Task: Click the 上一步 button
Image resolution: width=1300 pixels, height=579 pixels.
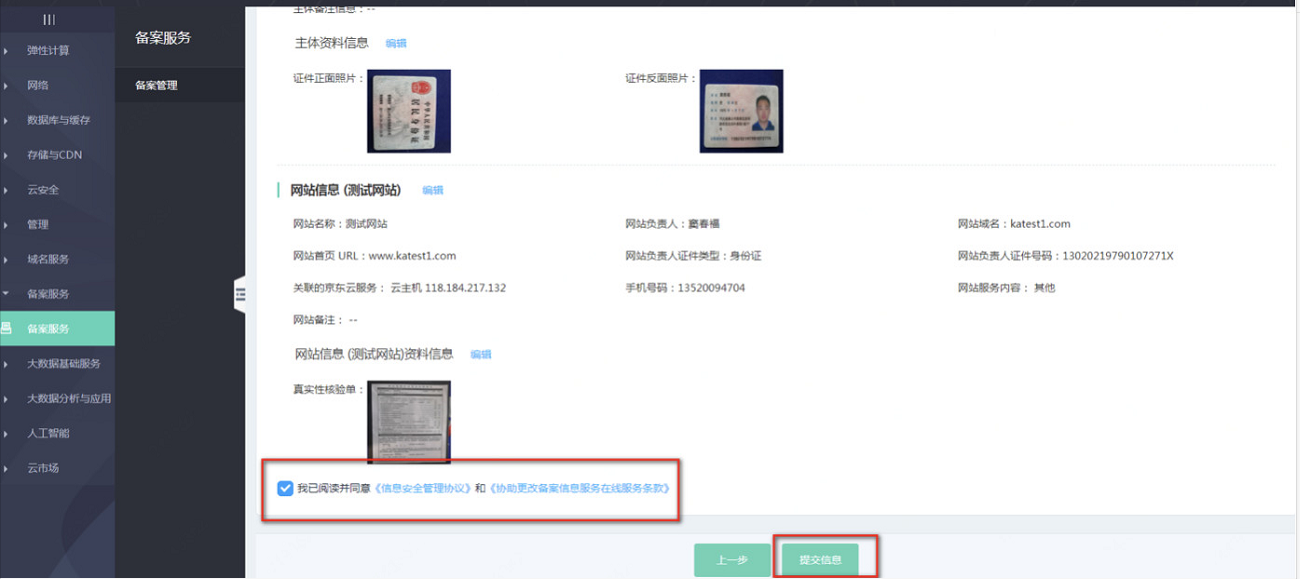Action: click(x=732, y=560)
